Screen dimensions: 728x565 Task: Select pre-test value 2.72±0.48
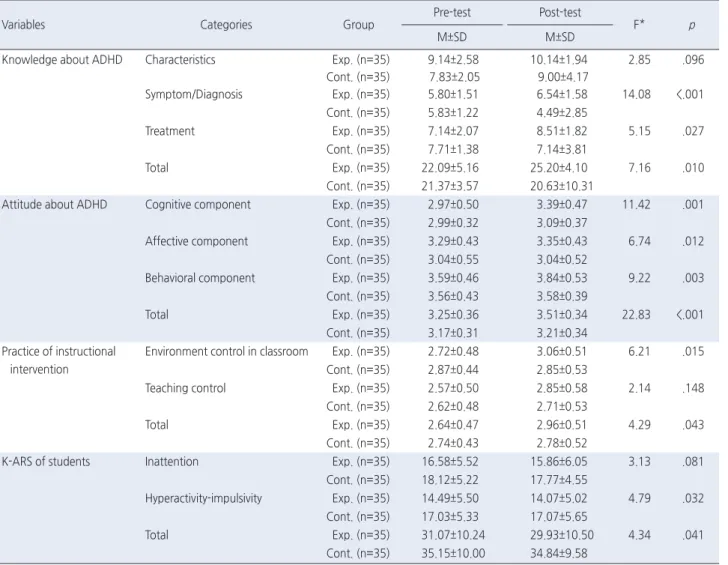[453, 351]
